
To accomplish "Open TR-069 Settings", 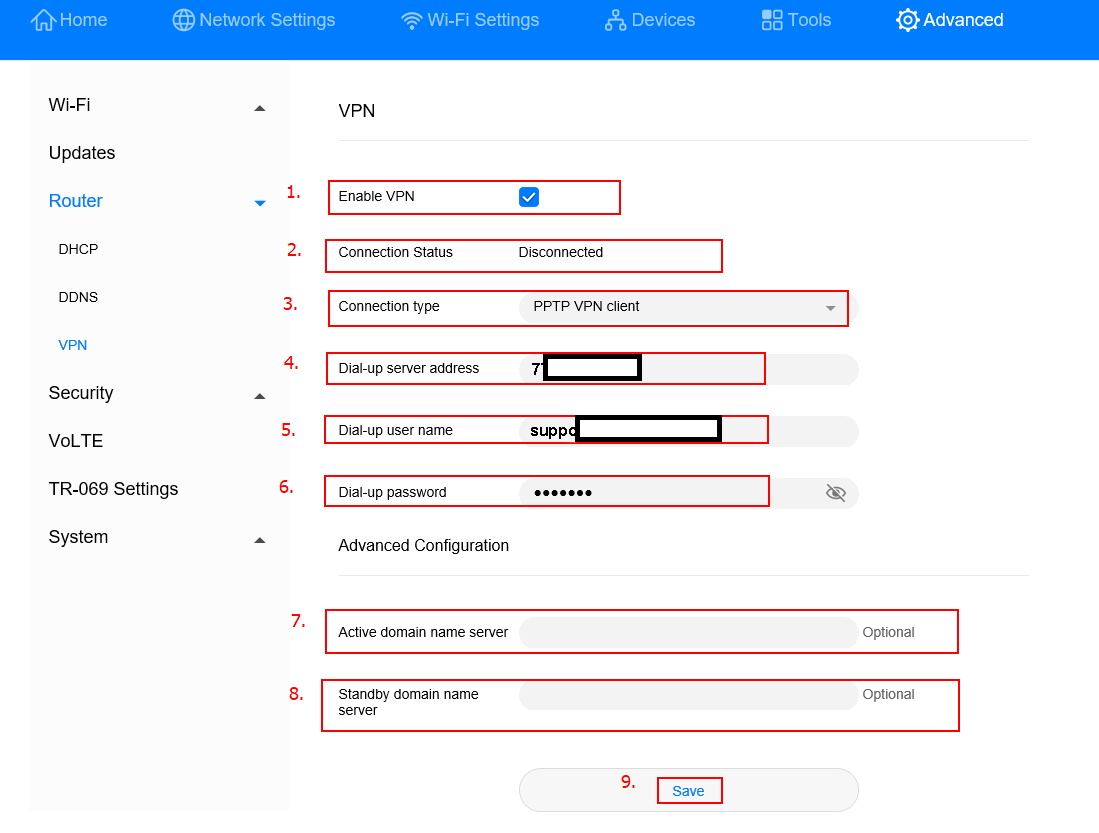I will click(113, 488).
